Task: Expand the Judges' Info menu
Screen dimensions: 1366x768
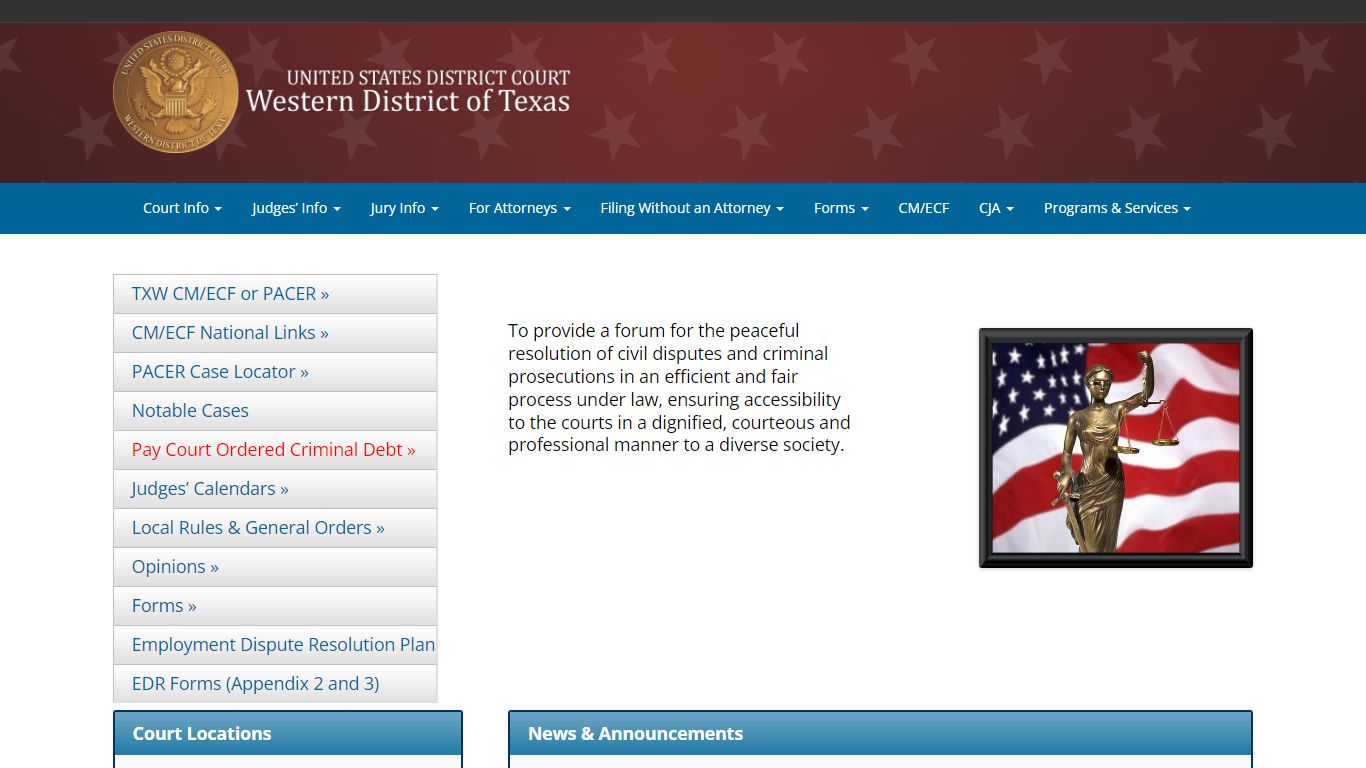Action: coord(296,208)
